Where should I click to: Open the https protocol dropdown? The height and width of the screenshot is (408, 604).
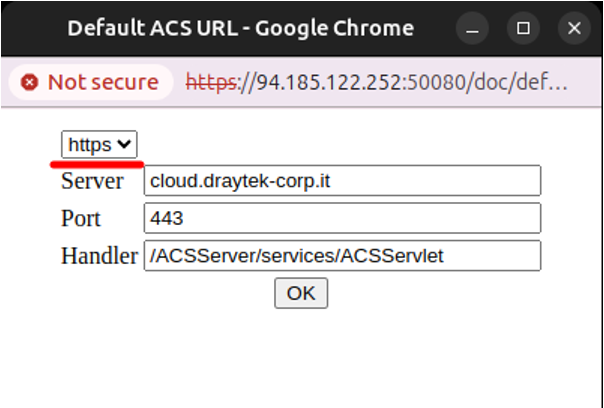[99, 144]
